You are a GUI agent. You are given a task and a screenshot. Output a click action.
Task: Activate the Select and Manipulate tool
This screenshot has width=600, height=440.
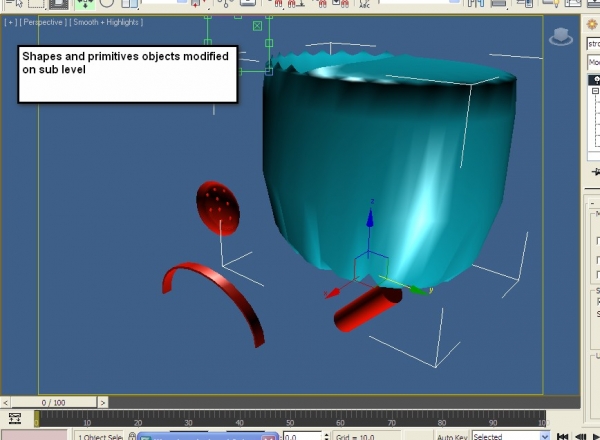226,3
